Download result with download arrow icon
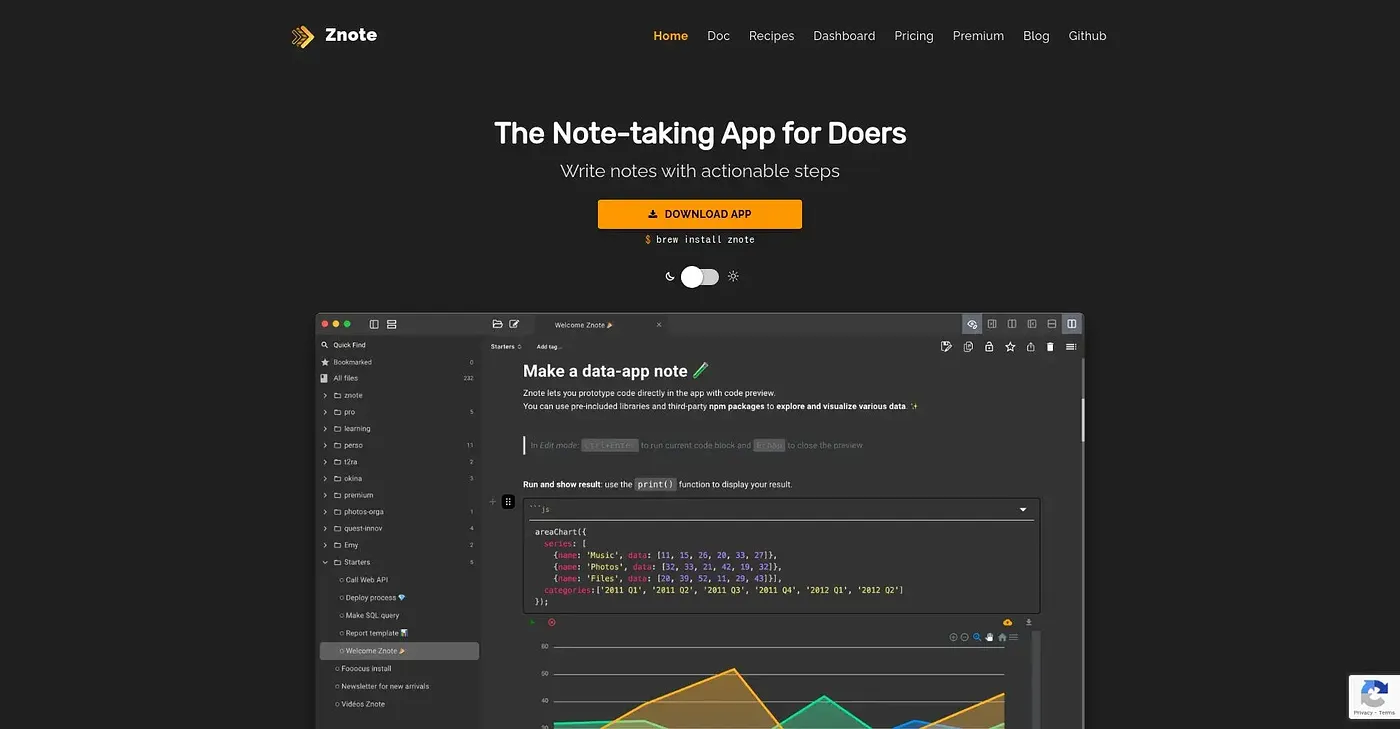The height and width of the screenshot is (729, 1400). coord(1028,622)
